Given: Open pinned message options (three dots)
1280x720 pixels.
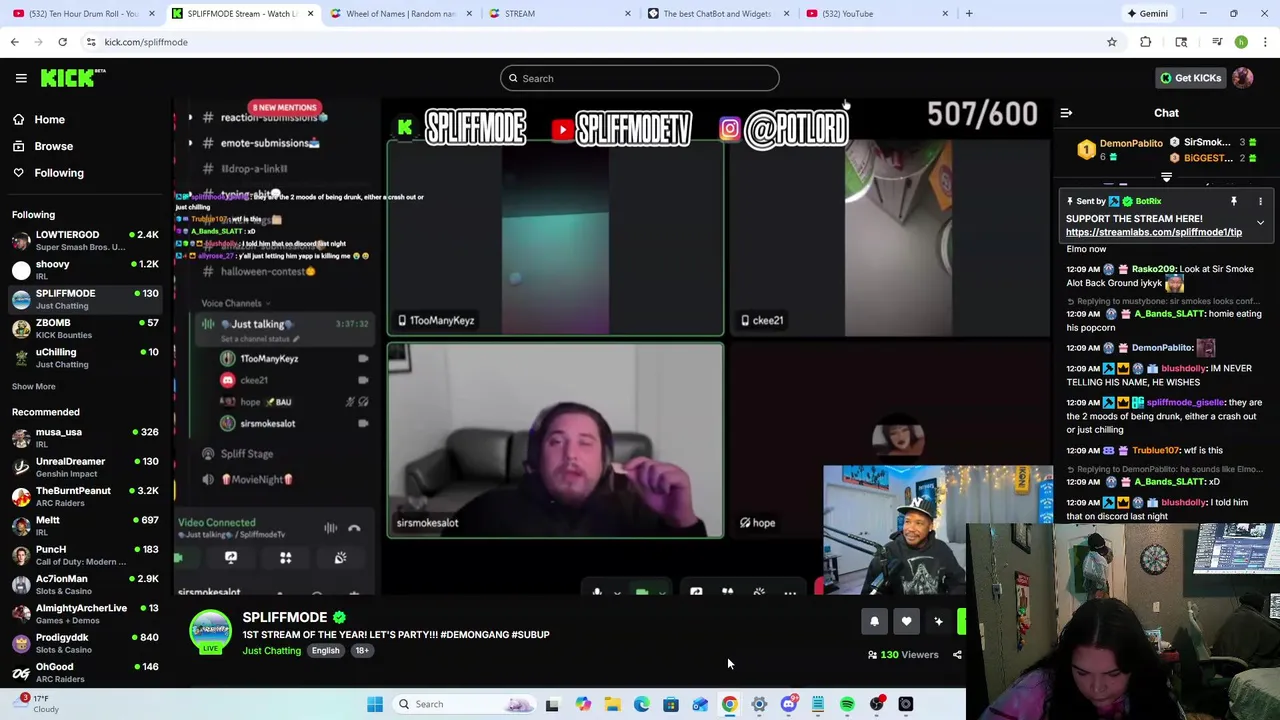Looking at the screenshot, I should (1260, 202).
